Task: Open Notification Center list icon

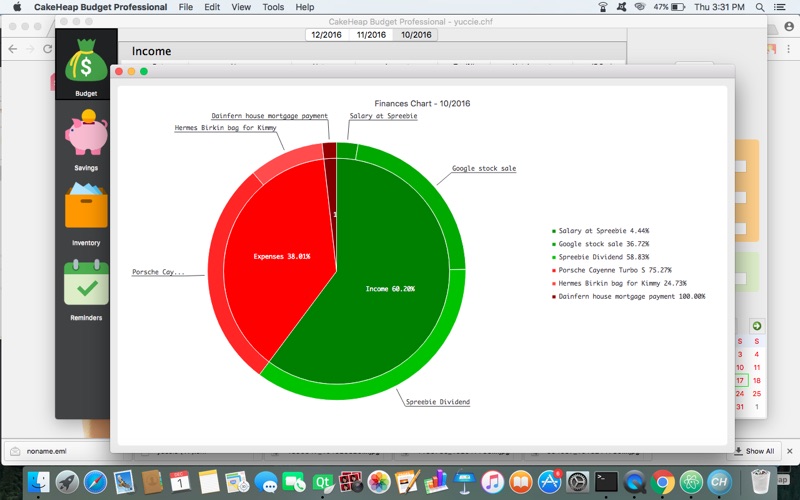Action: tap(780, 7)
